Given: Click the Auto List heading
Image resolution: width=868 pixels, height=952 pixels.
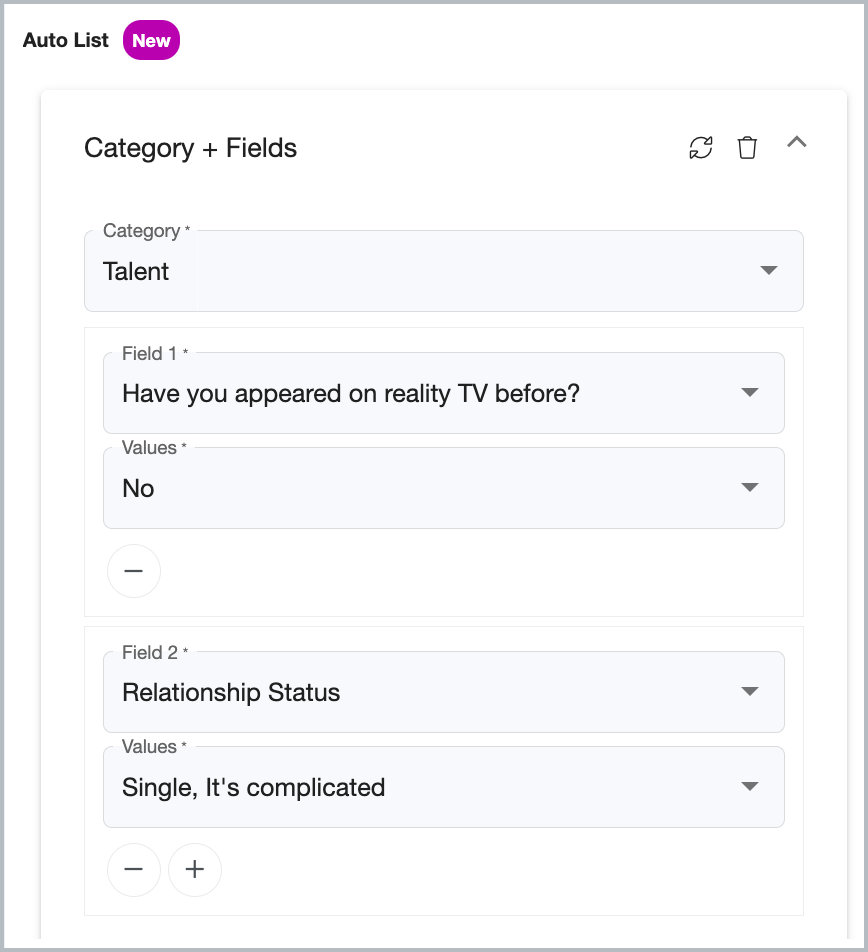Looking at the screenshot, I should tap(66, 40).
